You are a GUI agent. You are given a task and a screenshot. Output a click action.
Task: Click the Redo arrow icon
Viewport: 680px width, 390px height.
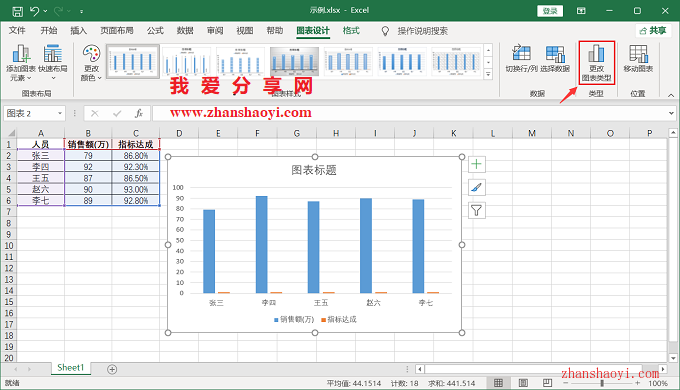pos(59,11)
